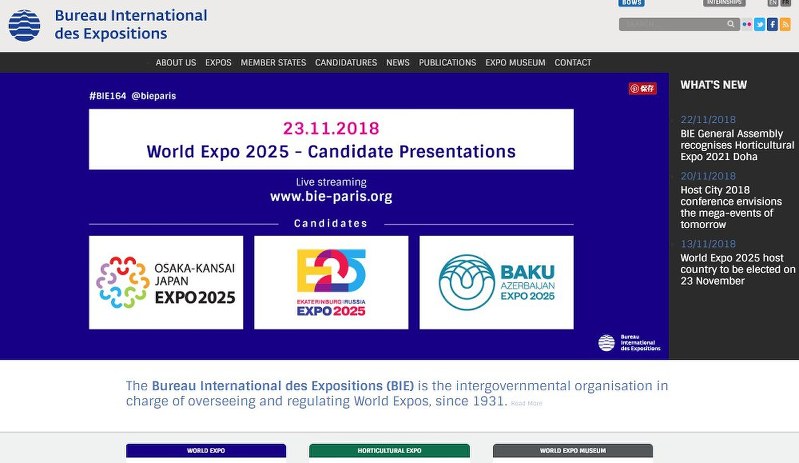Open the Expos menu

pos(218,63)
